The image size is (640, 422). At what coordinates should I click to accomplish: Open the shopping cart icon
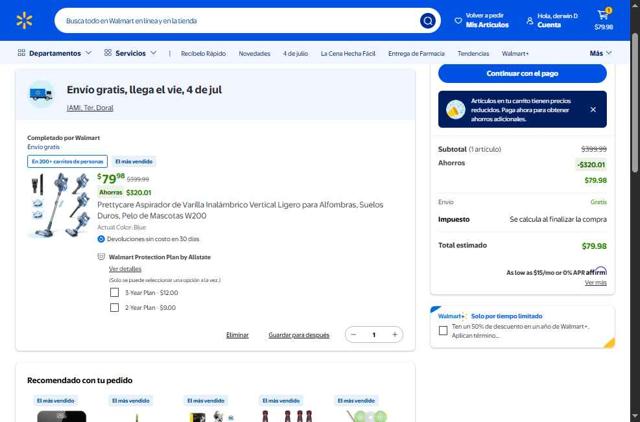tap(603, 15)
